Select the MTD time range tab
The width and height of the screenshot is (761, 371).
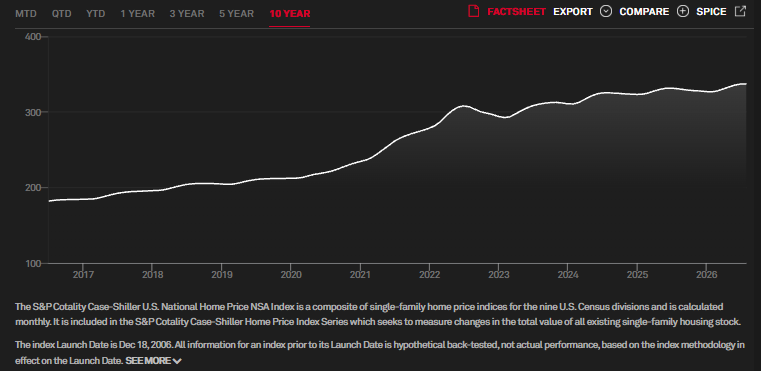(26, 14)
